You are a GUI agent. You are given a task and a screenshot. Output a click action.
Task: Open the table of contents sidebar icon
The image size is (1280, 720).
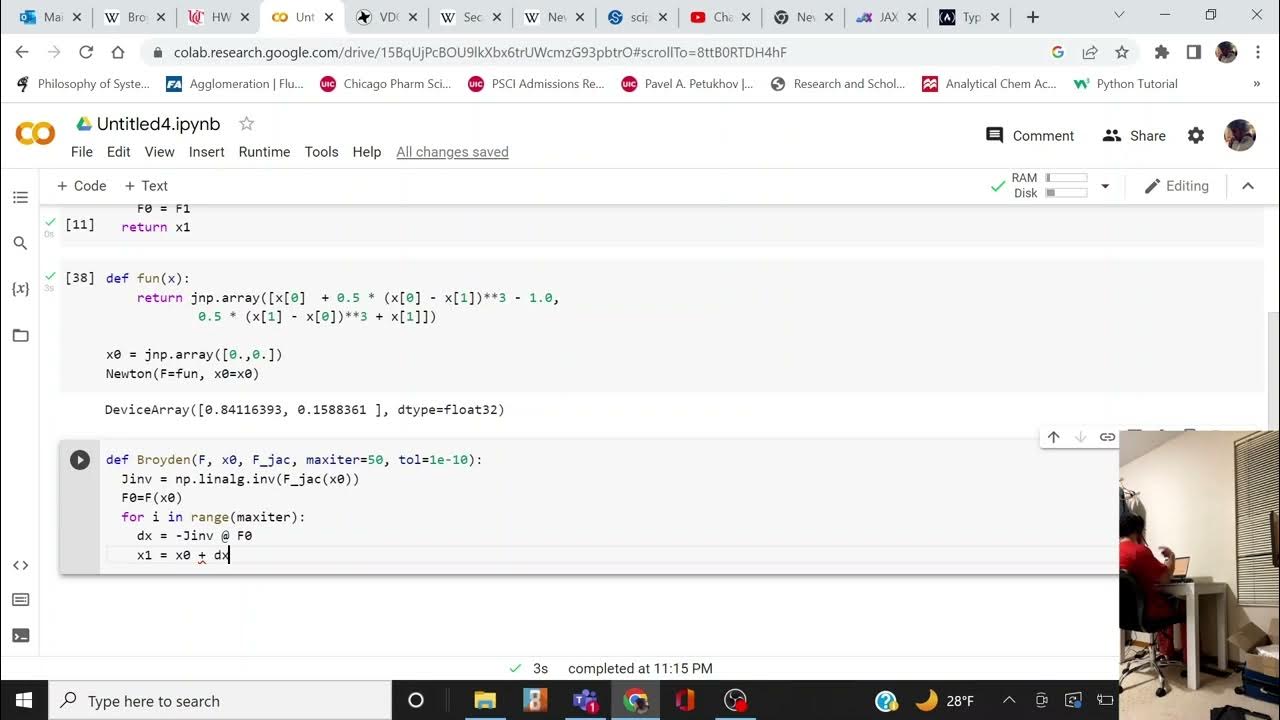click(20, 198)
